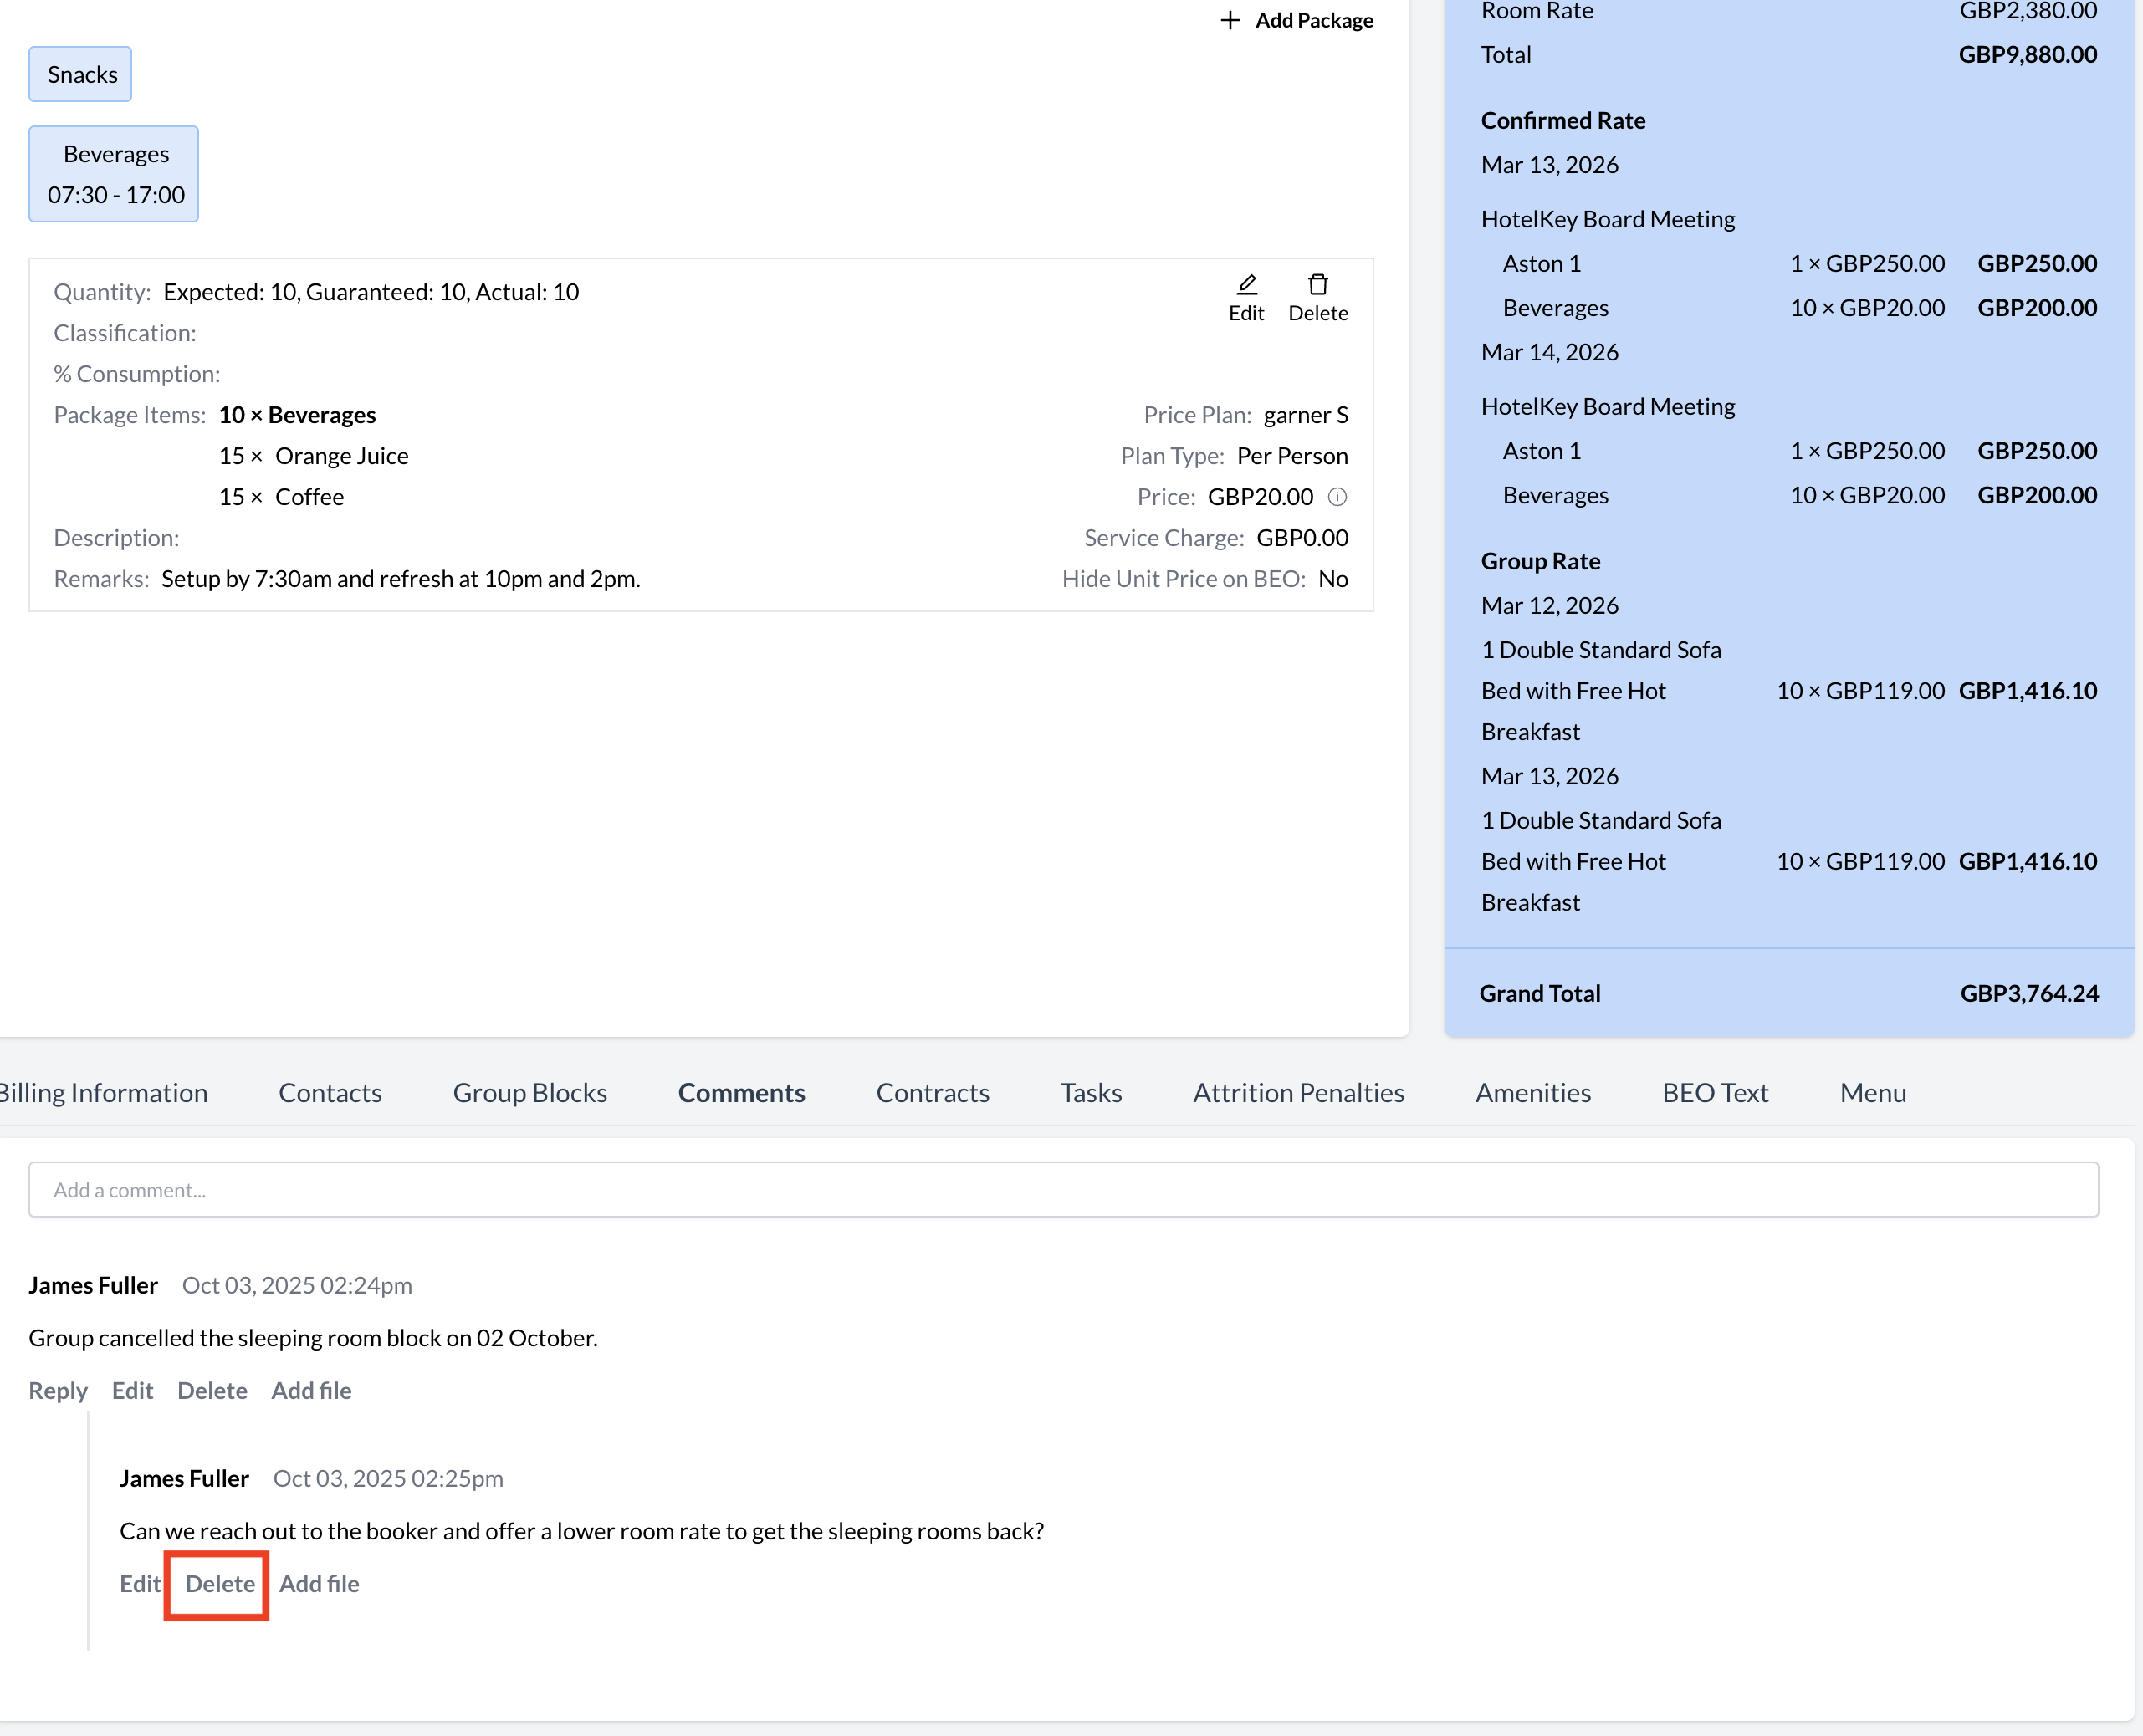This screenshot has width=2143, height=1736.
Task: Open the BEO Text tab
Action: coord(1715,1093)
